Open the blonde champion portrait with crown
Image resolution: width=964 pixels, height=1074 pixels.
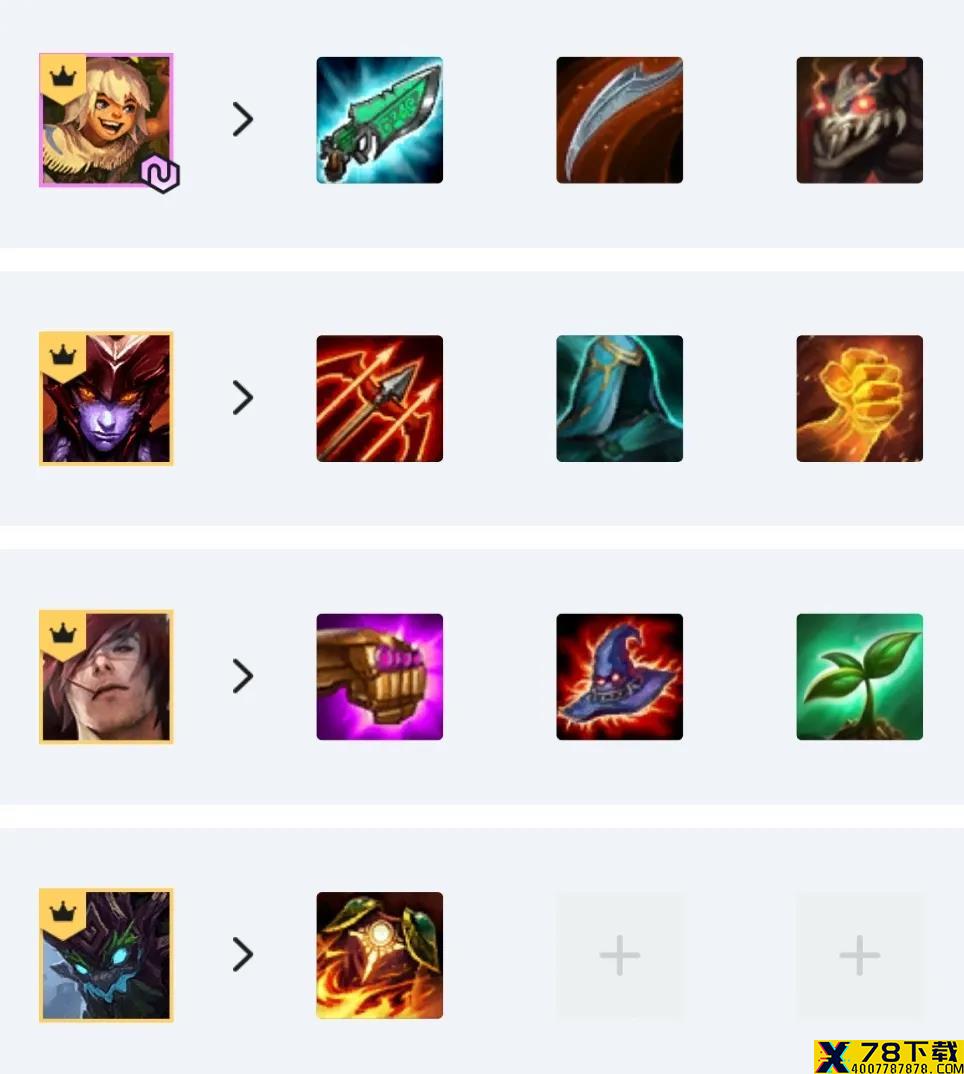pyautogui.click(x=106, y=120)
